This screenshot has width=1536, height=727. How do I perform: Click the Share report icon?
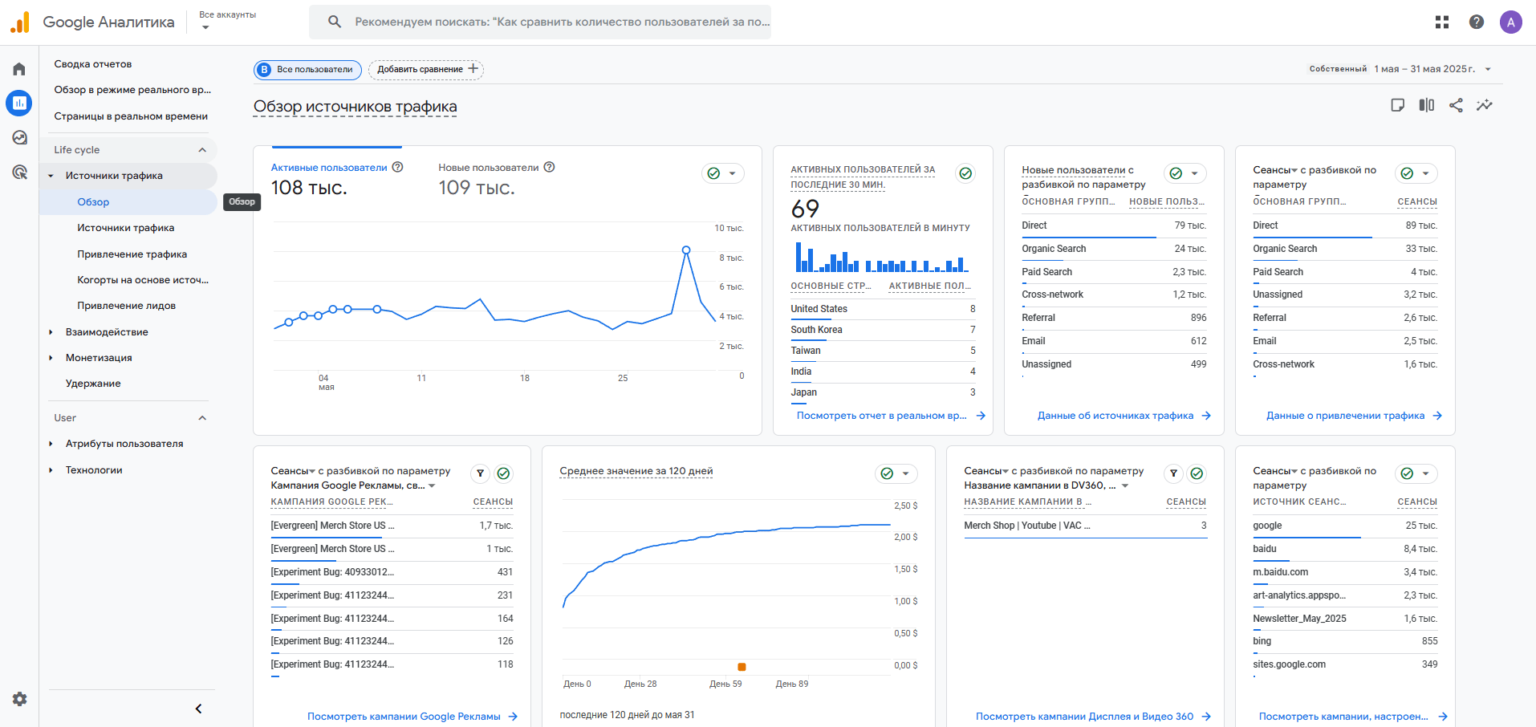[1455, 105]
